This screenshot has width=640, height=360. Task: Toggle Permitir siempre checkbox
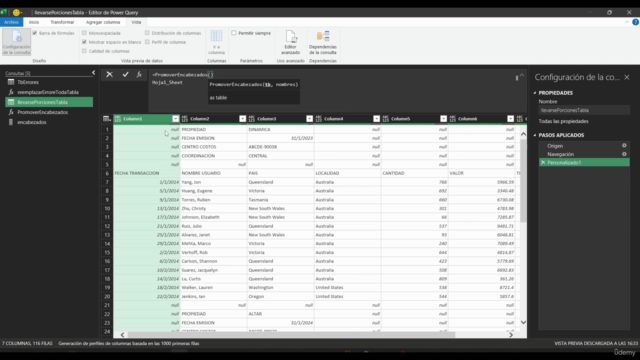(x=233, y=33)
